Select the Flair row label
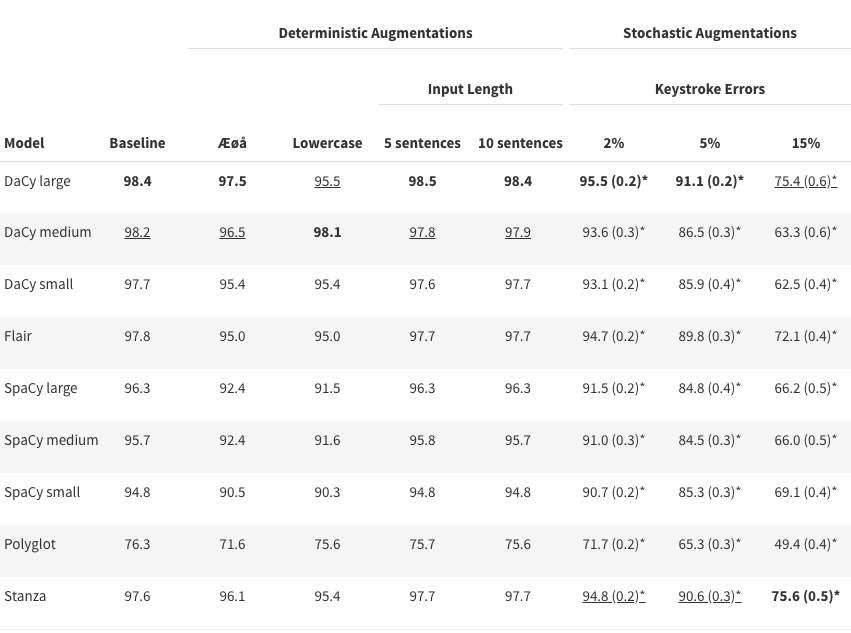851x633 pixels. coord(18,336)
